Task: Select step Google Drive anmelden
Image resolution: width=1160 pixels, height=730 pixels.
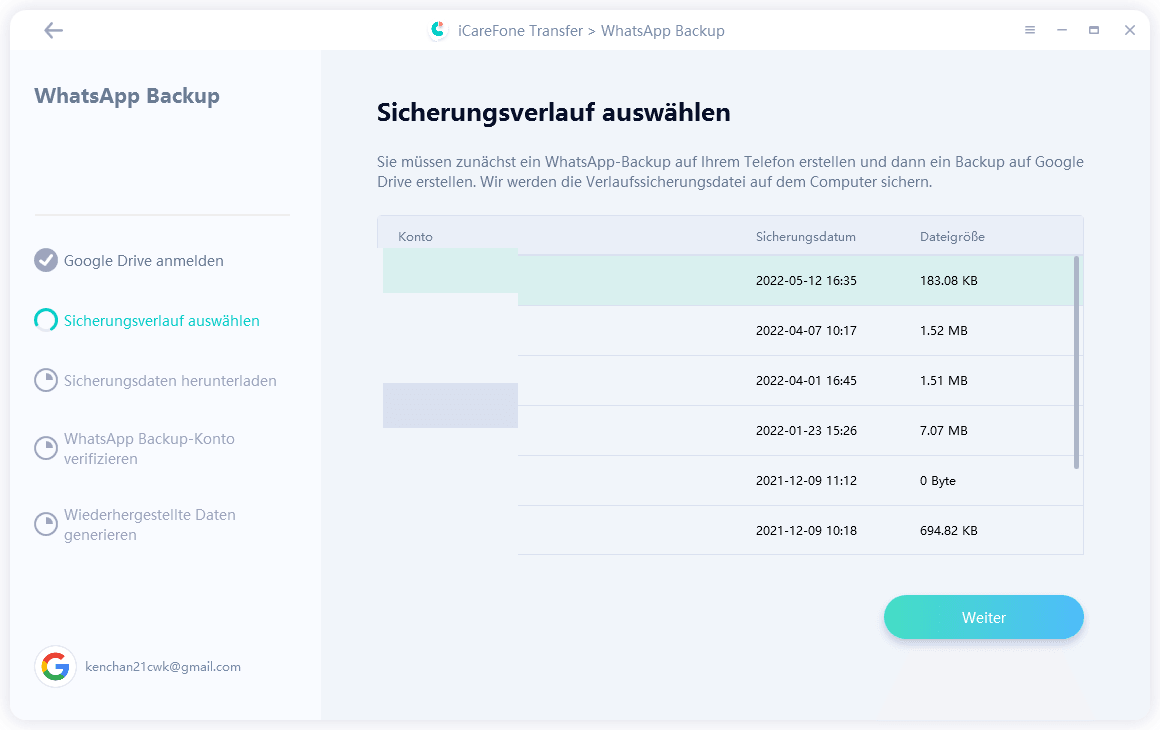Action: pyautogui.click(x=144, y=260)
